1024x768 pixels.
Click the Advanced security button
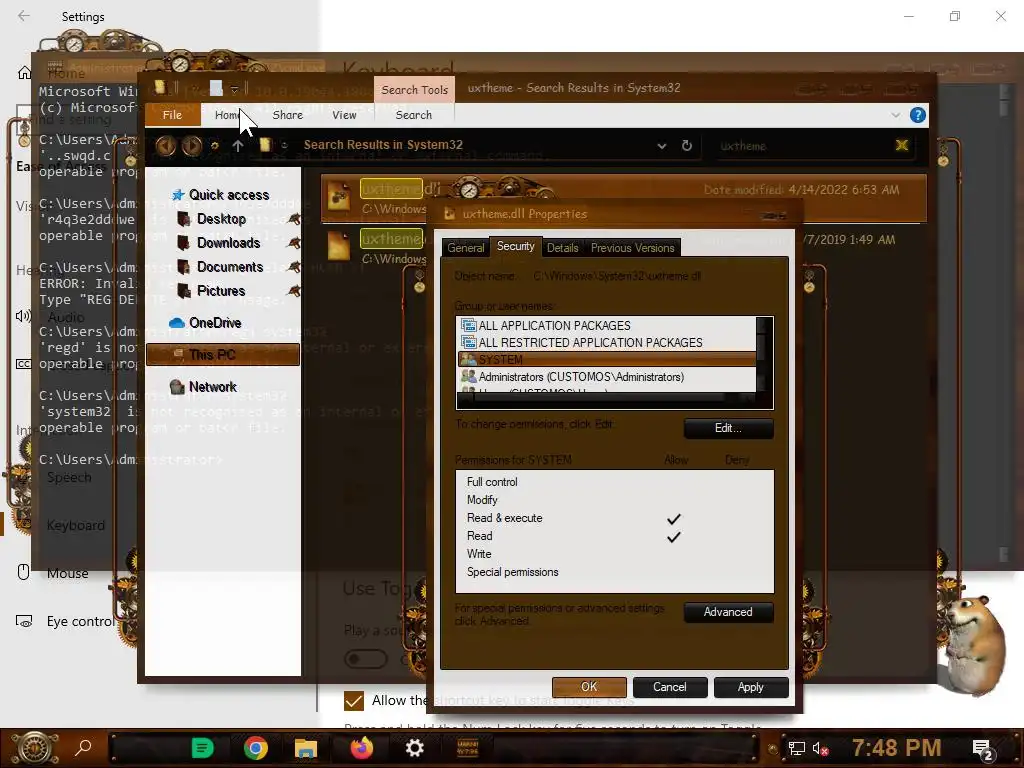pos(728,612)
